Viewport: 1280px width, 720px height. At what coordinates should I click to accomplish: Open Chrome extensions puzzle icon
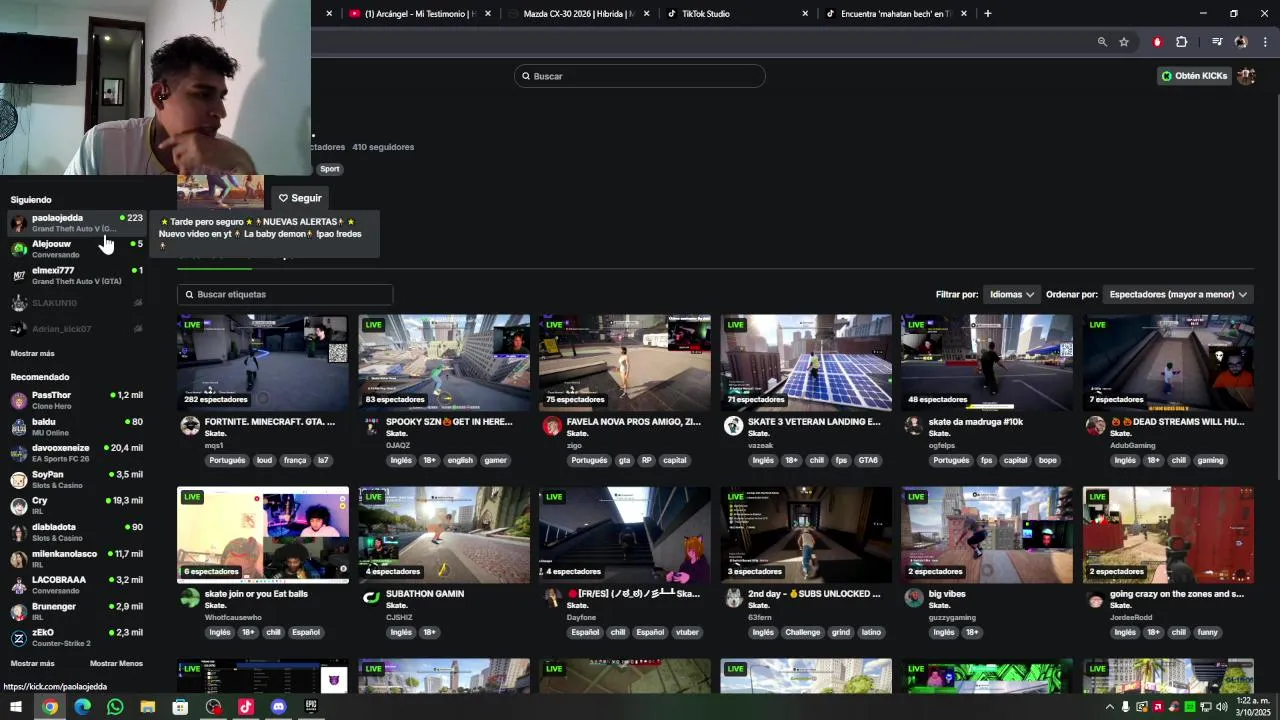pos(1181,42)
